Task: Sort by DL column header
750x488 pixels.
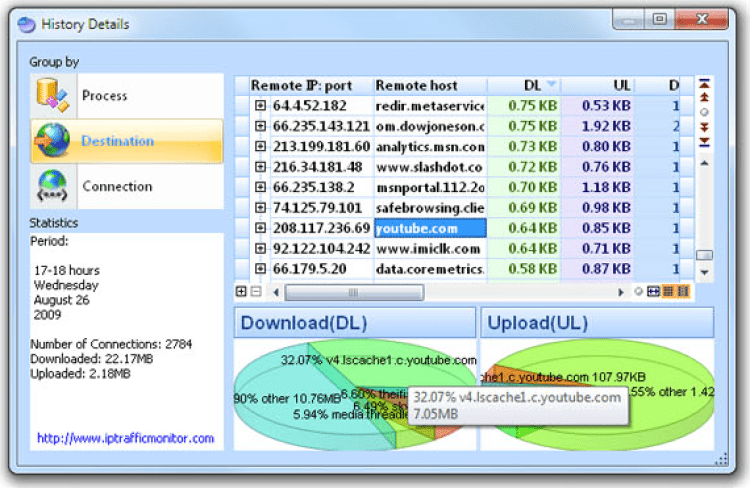Action: tap(524, 86)
